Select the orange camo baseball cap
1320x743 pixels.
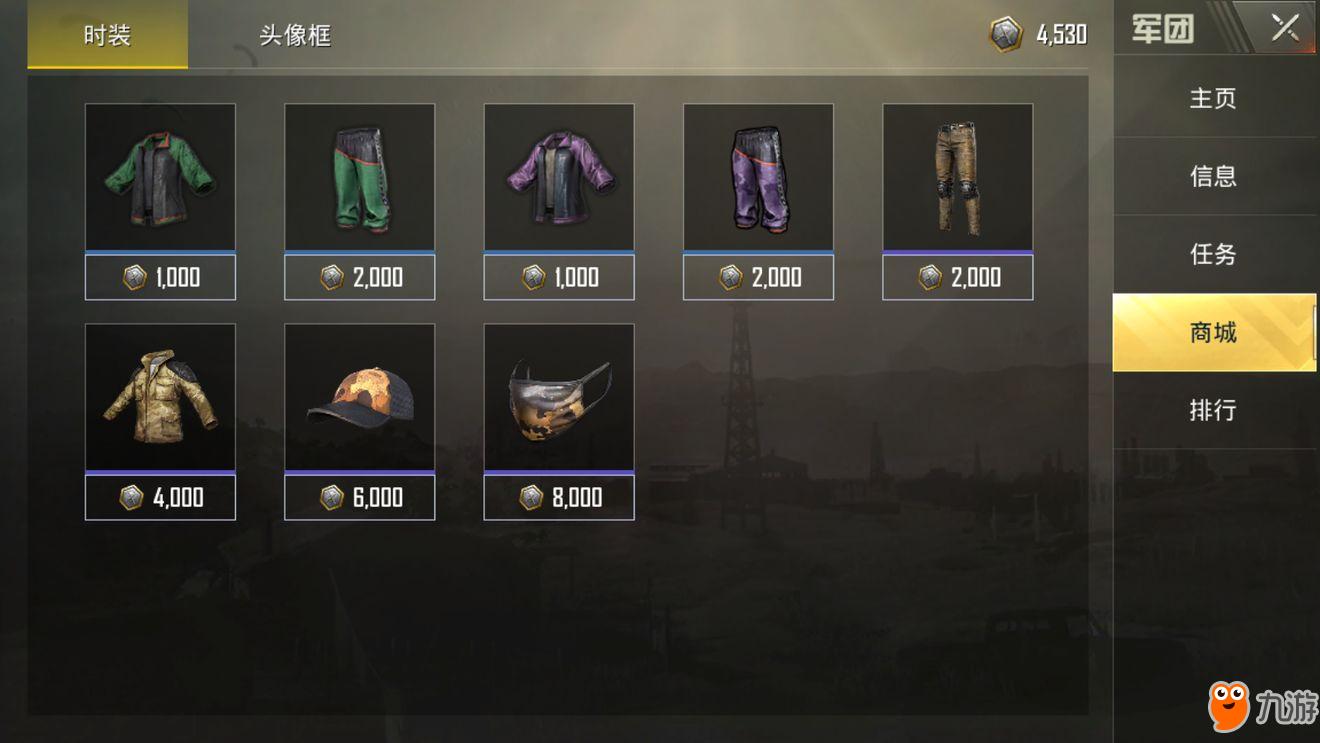click(360, 397)
